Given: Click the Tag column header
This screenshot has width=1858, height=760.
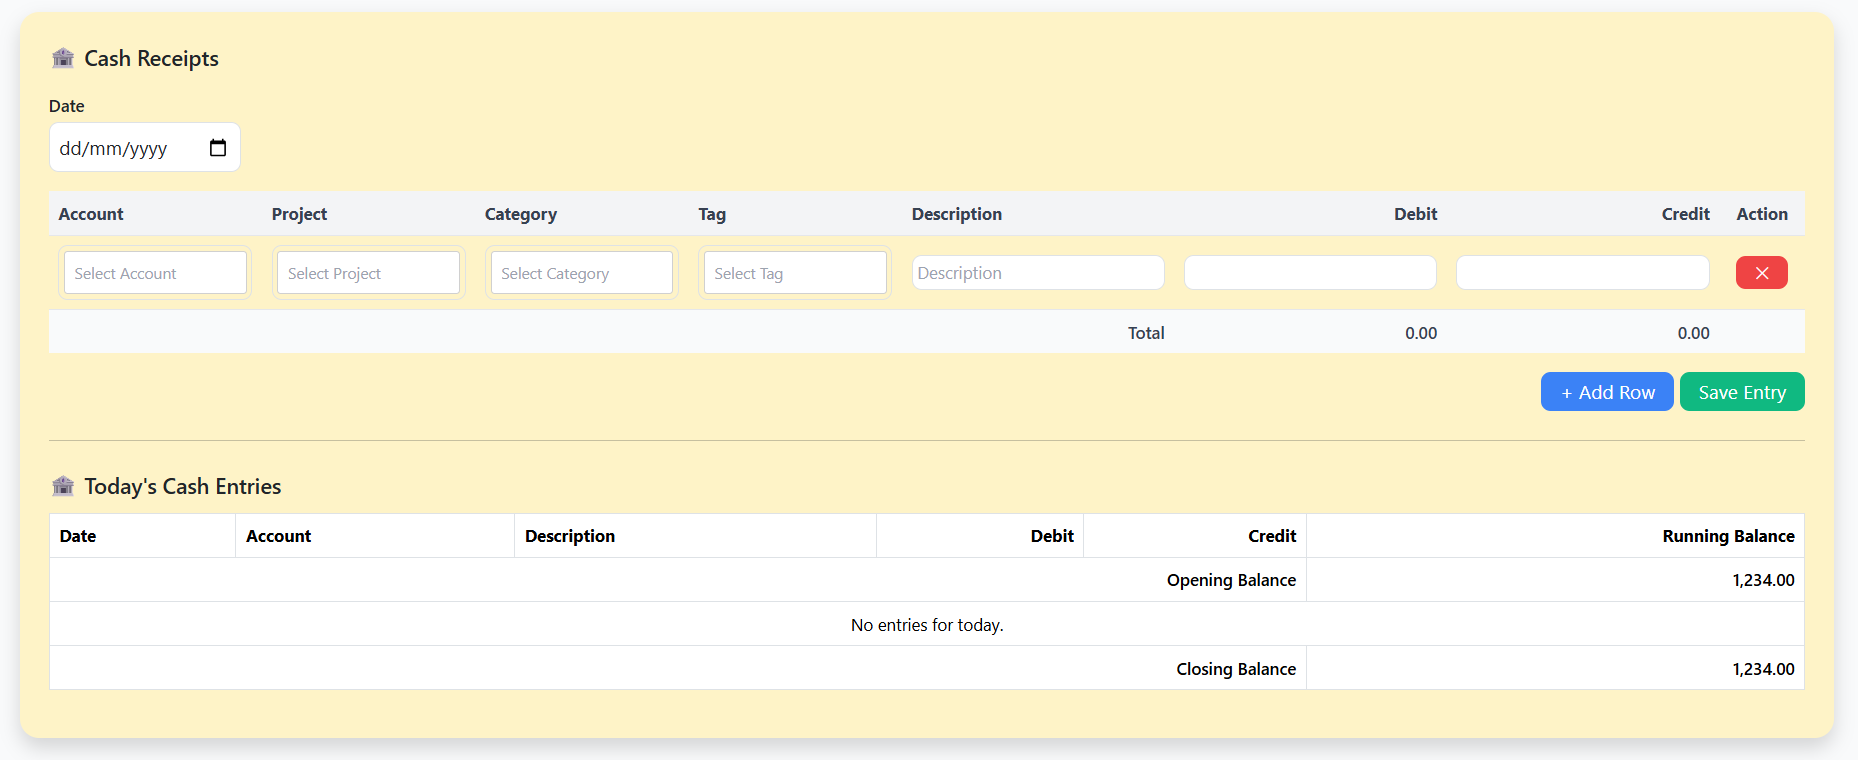Looking at the screenshot, I should pos(712,214).
